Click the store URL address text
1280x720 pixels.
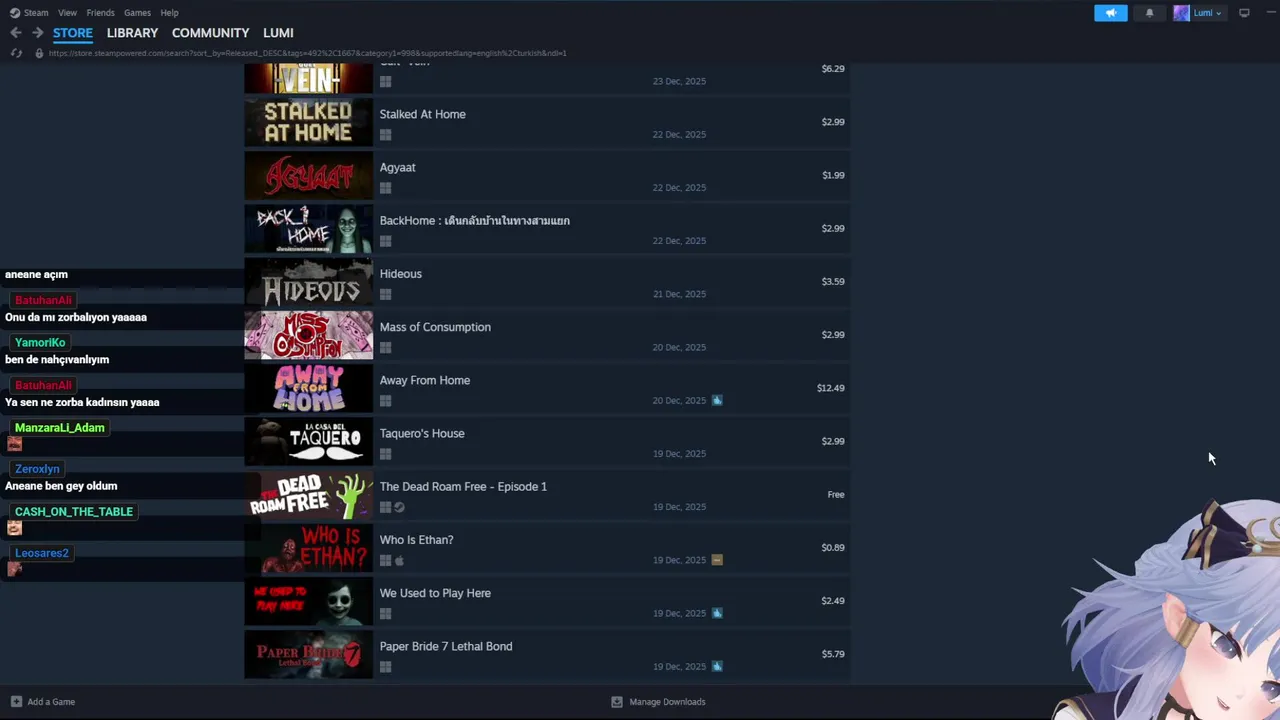307,53
